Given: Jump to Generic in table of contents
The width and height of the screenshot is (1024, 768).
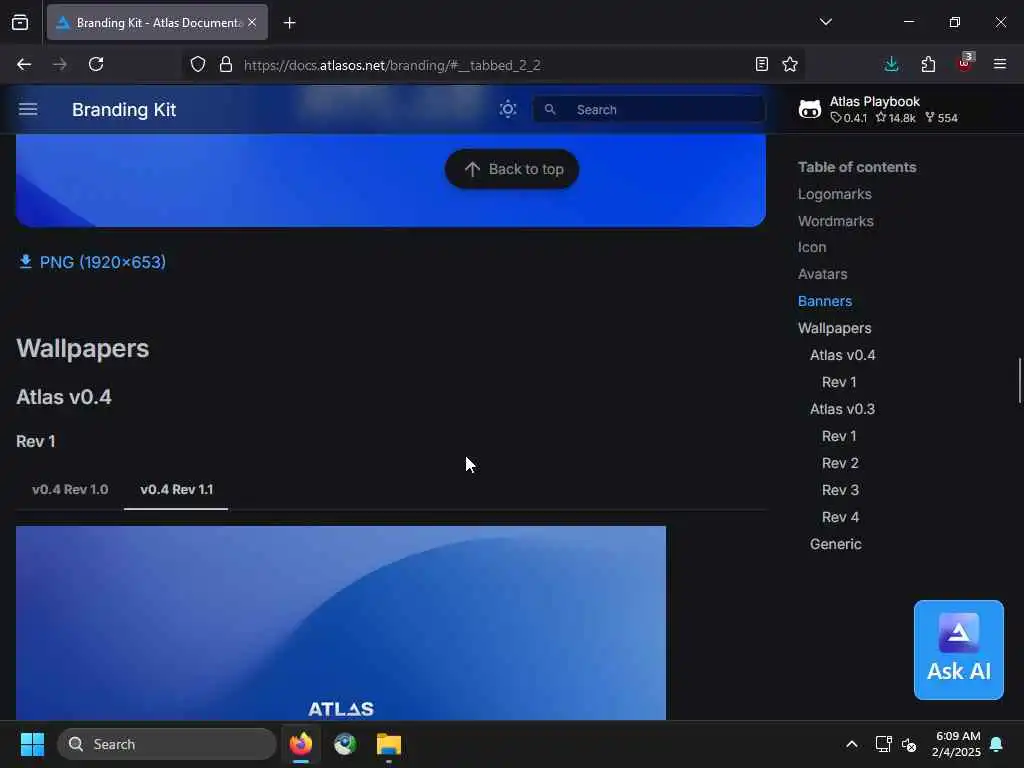Looking at the screenshot, I should click(835, 544).
